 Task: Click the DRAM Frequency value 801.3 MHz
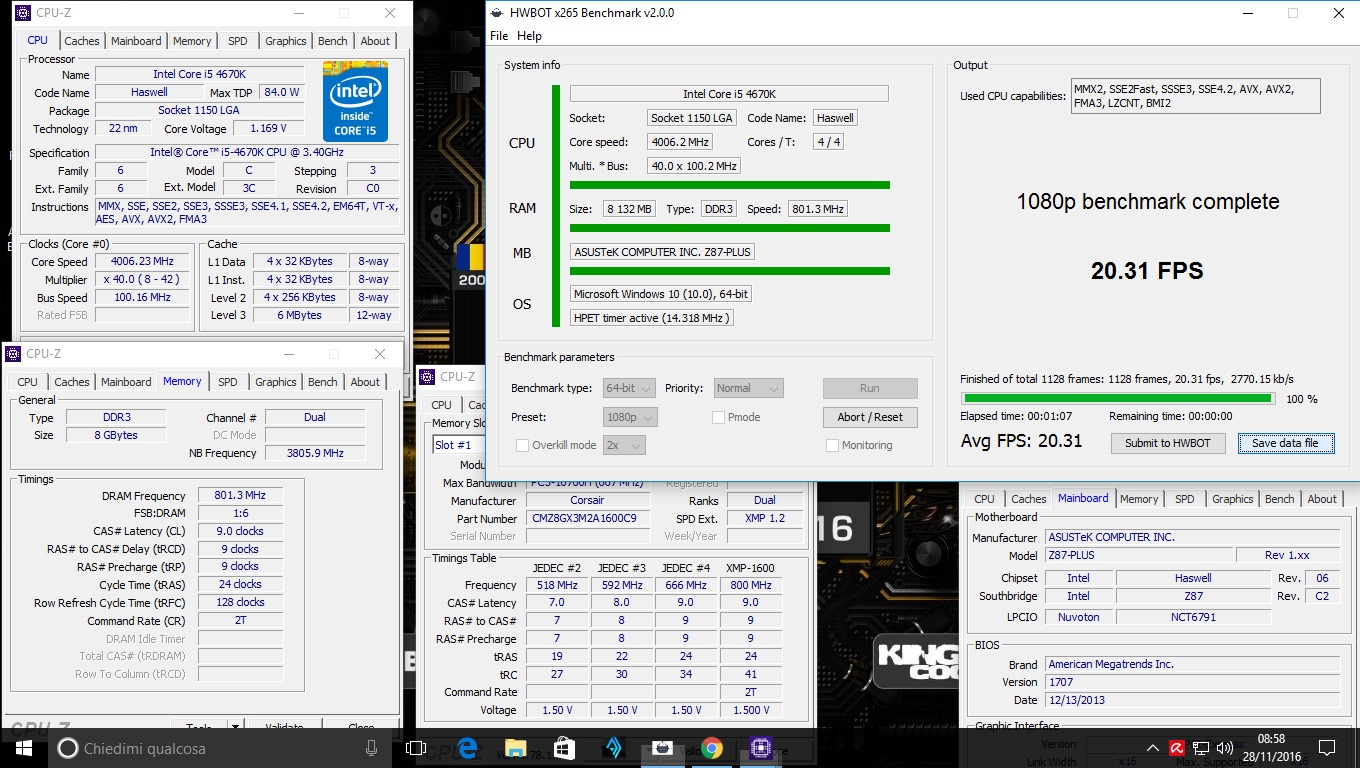(x=240, y=496)
